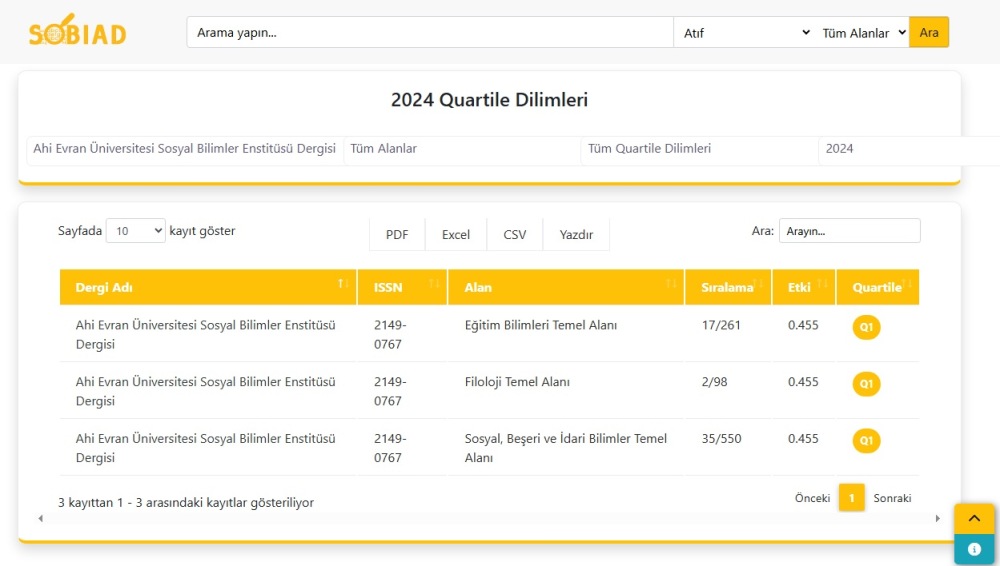The height and width of the screenshot is (566, 1000).
Task: Open Tüm Alanlar dropdown in search bar
Action: click(862, 33)
